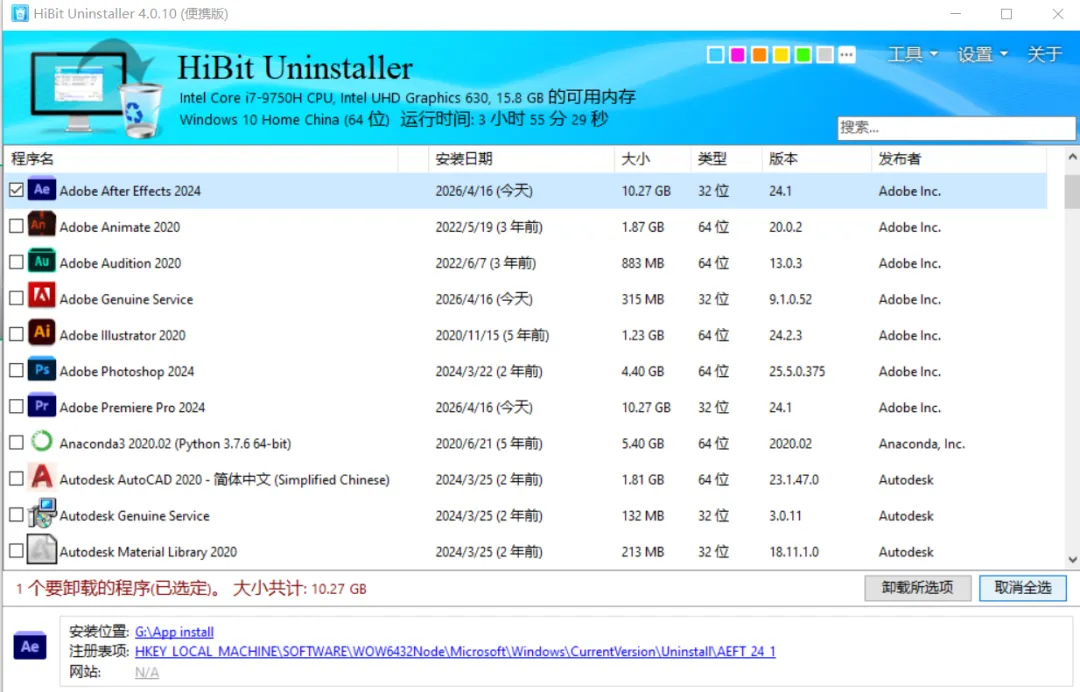The width and height of the screenshot is (1080, 692).
Task: Click the HiBit Uninstaller title bar icon
Action: pos(20,13)
